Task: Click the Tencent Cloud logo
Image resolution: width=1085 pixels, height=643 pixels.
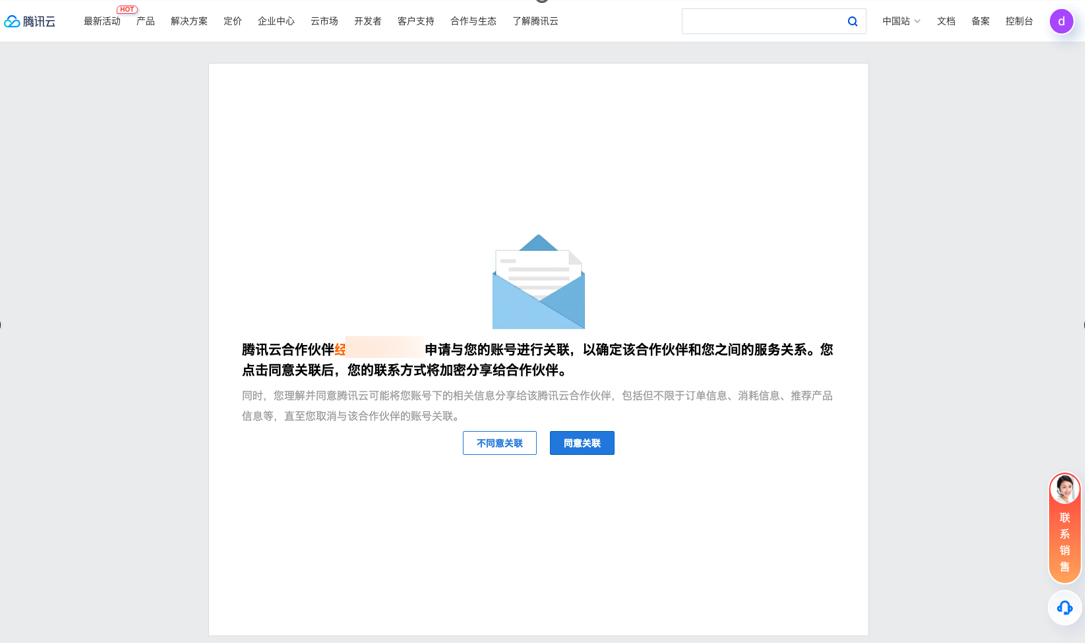Action: coord(30,21)
